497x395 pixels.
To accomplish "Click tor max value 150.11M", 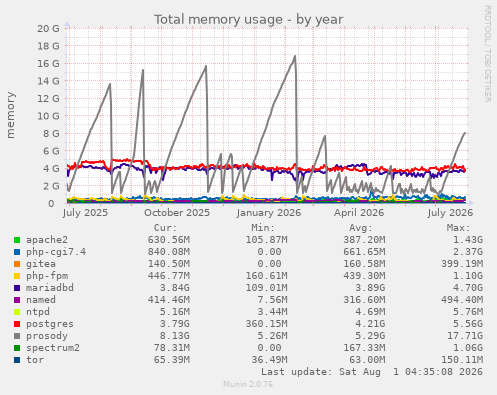I will click(x=462, y=360).
